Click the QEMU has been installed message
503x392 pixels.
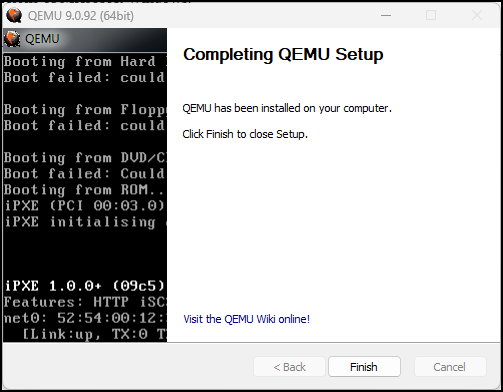(287, 108)
